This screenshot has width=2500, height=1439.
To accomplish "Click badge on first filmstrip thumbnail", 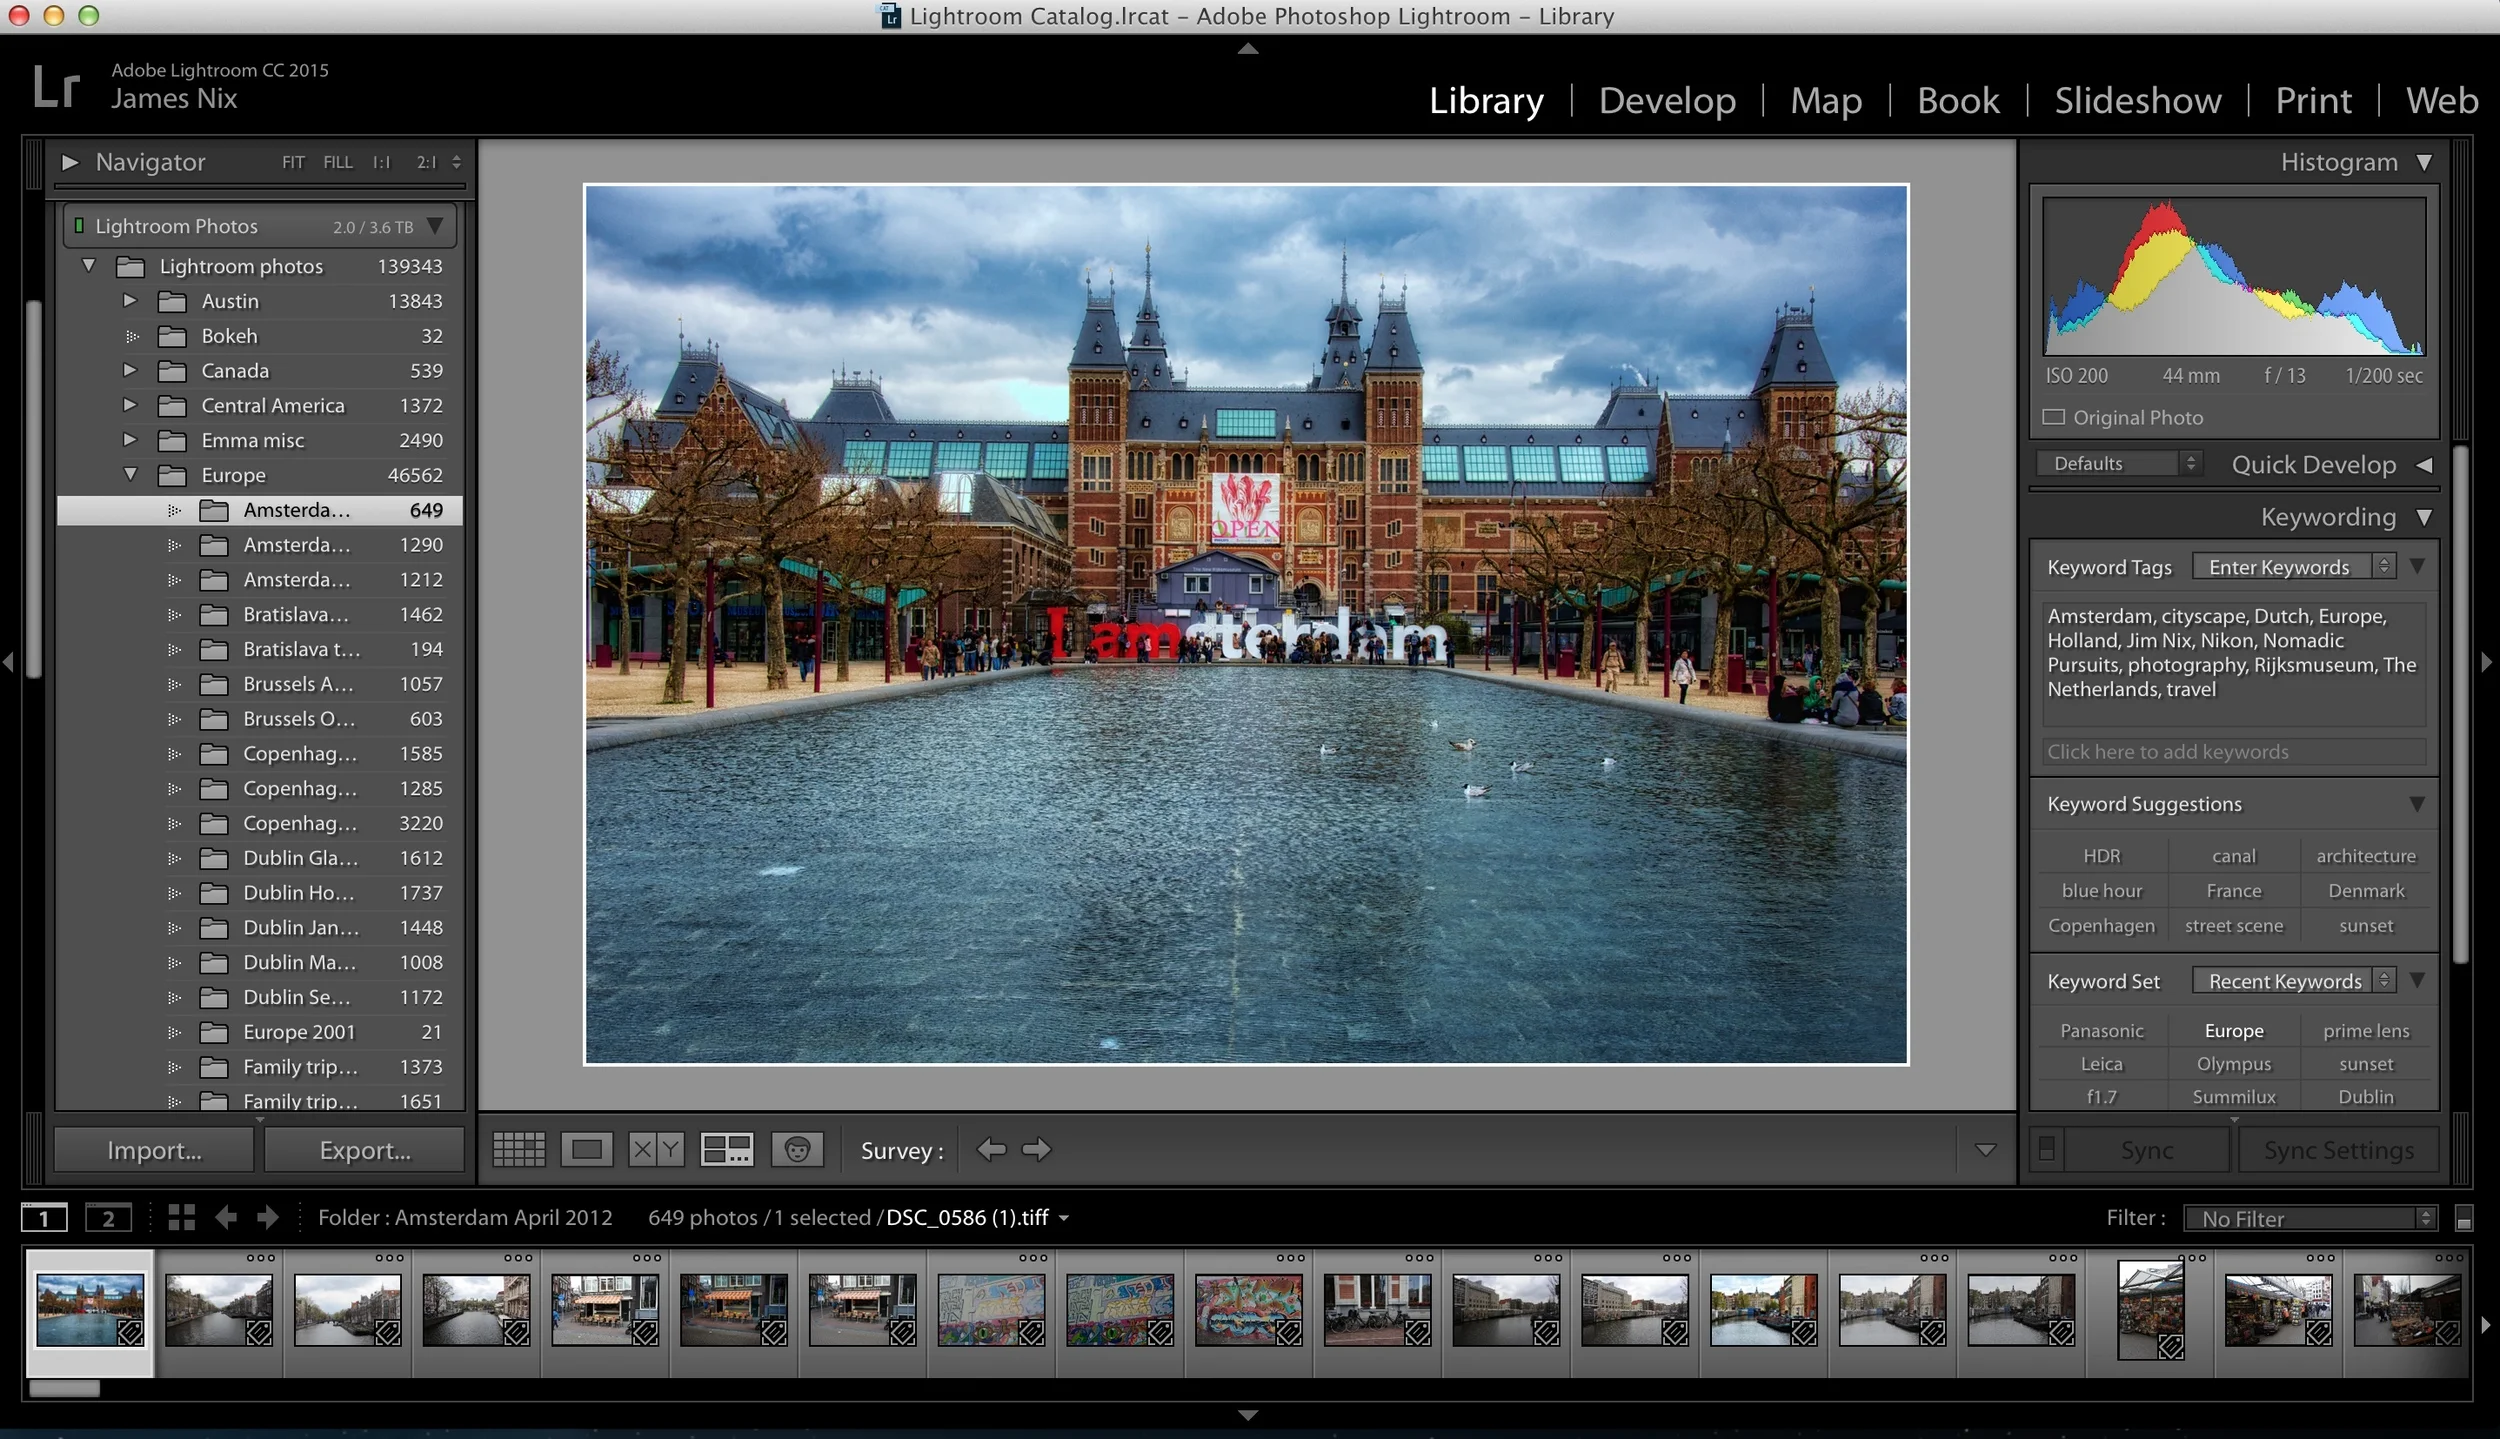I will pyautogui.click(x=130, y=1333).
